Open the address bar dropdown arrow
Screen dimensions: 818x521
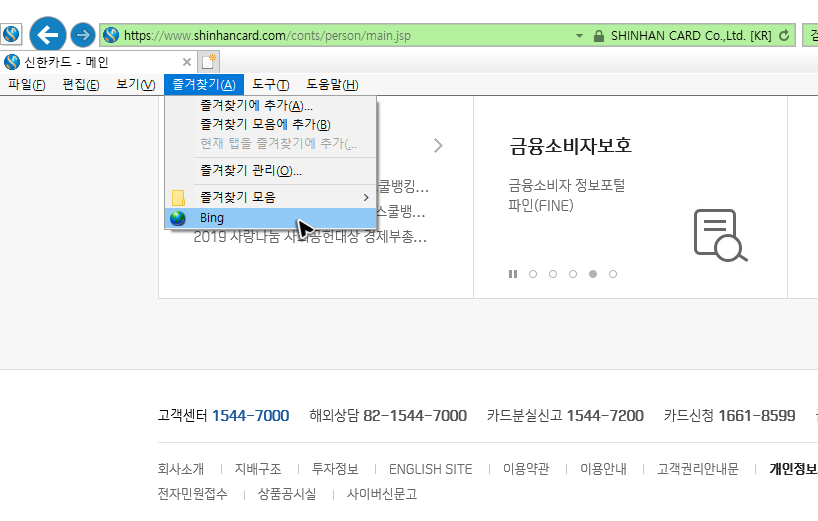(579, 35)
